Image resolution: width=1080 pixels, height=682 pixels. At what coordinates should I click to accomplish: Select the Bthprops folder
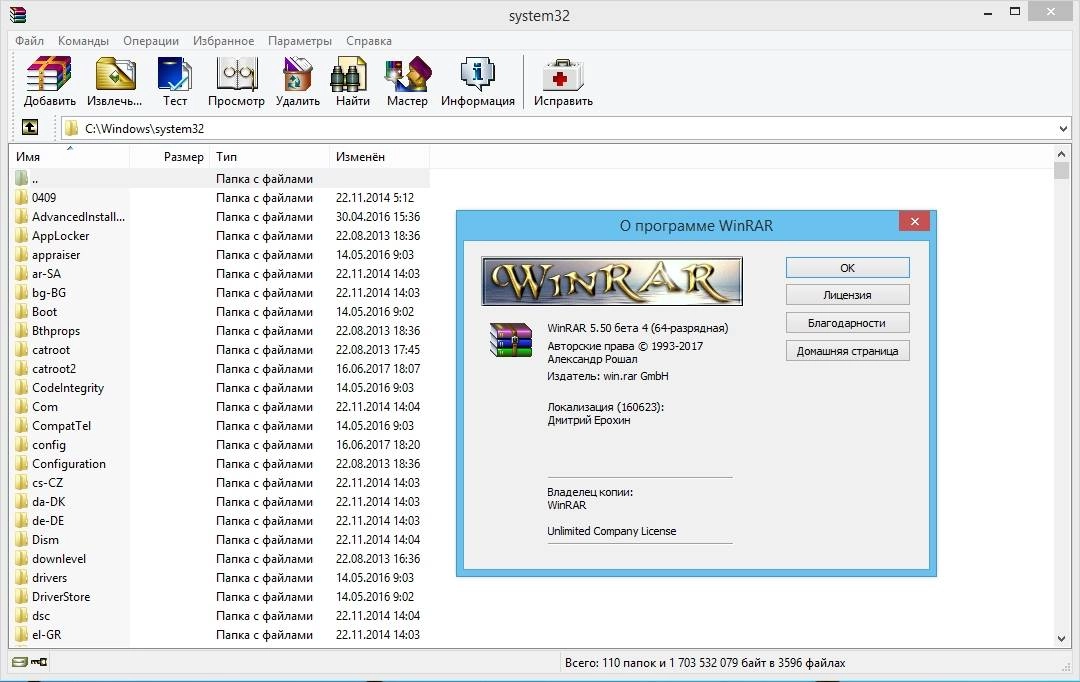click(56, 331)
